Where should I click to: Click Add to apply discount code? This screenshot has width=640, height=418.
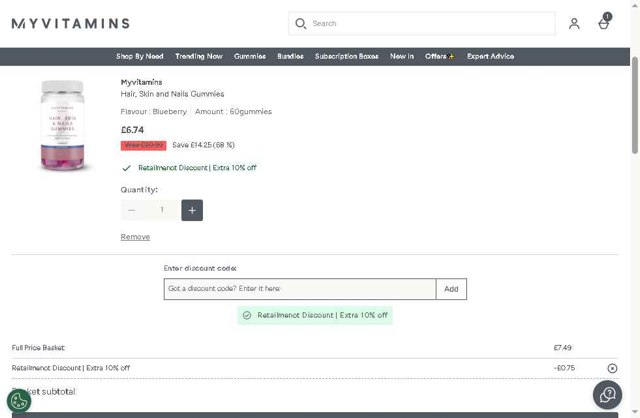click(451, 289)
